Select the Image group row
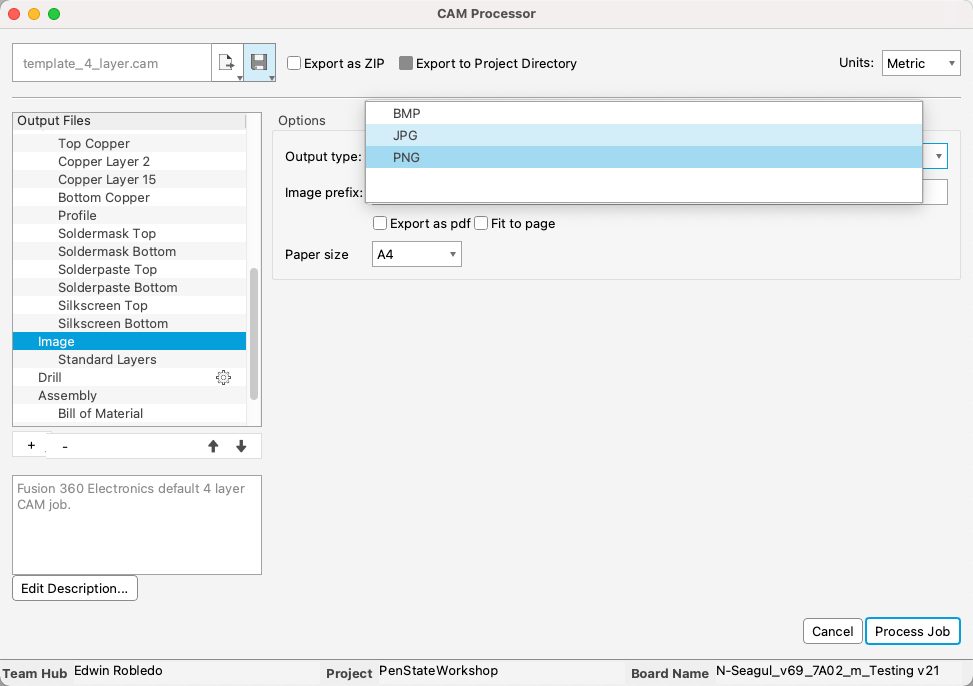 pos(129,341)
